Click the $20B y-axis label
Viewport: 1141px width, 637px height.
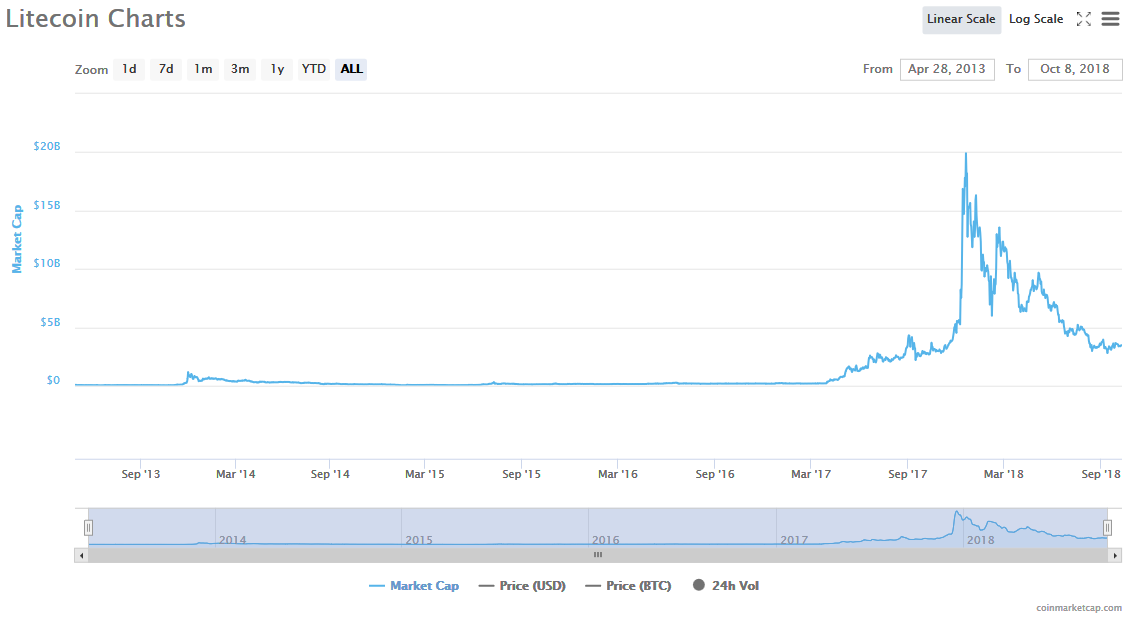coord(47,146)
